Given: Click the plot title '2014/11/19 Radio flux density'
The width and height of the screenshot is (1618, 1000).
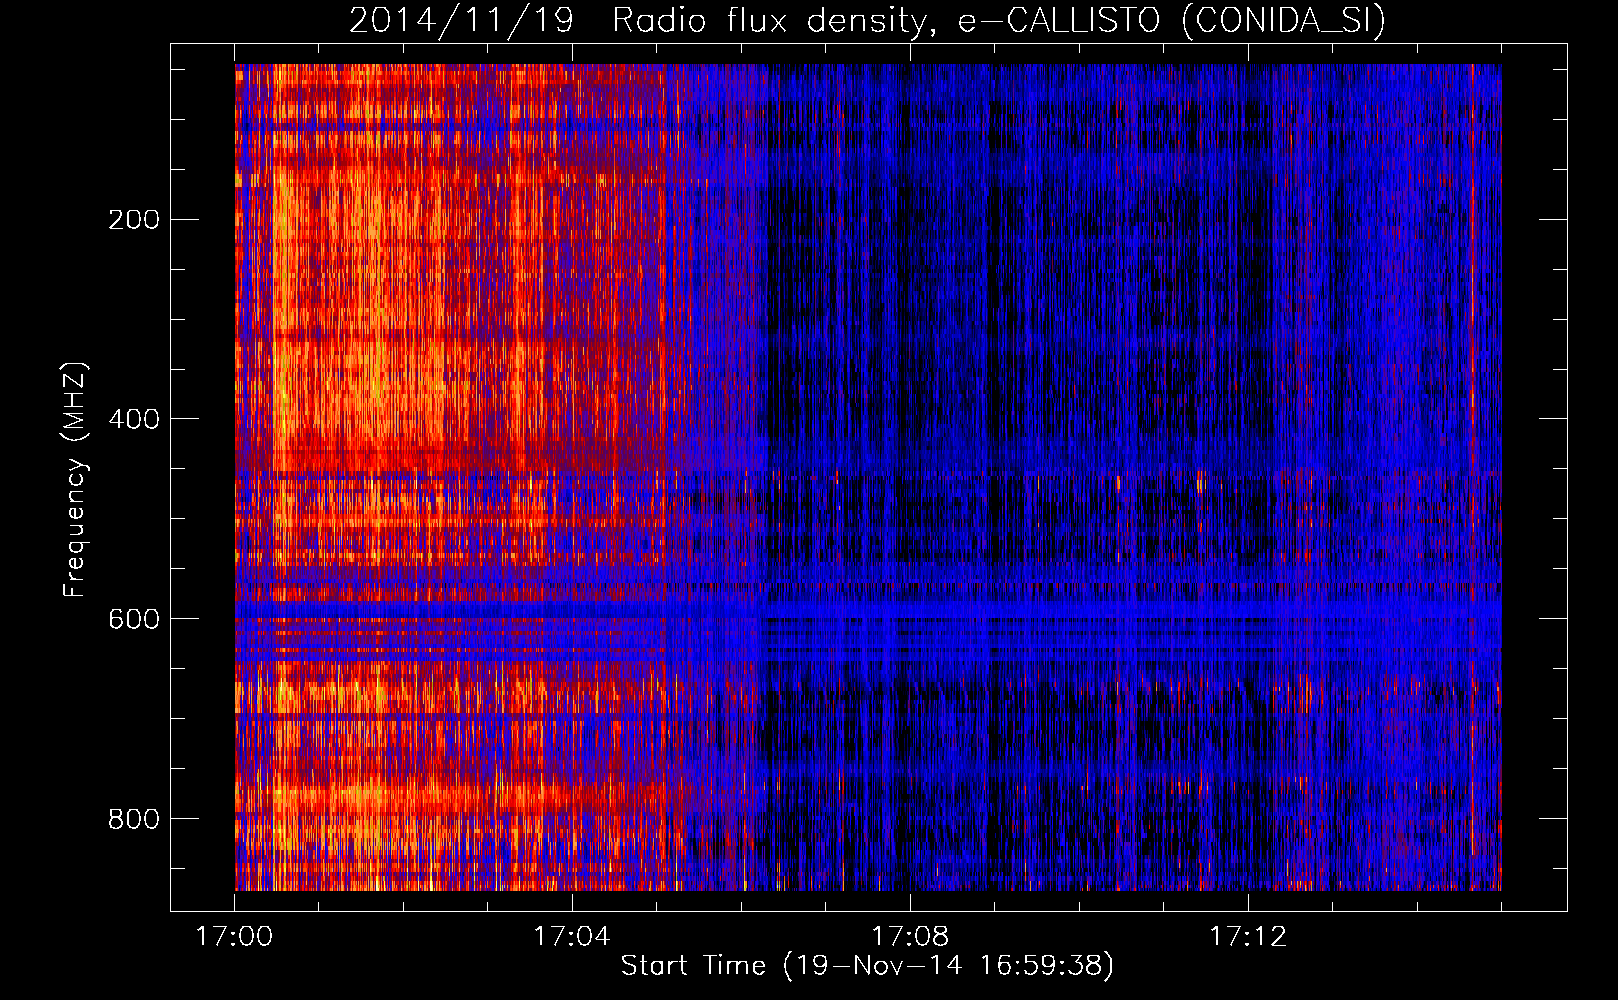Looking at the screenshot, I should (868, 21).
